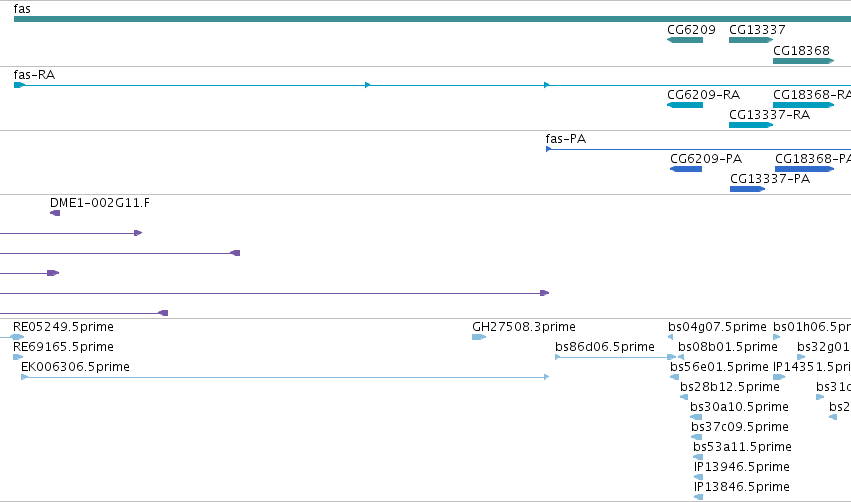The height and width of the screenshot is (502, 851).
Task: Click the CG6209-RA transcript glyph
Action: [x=685, y=105]
